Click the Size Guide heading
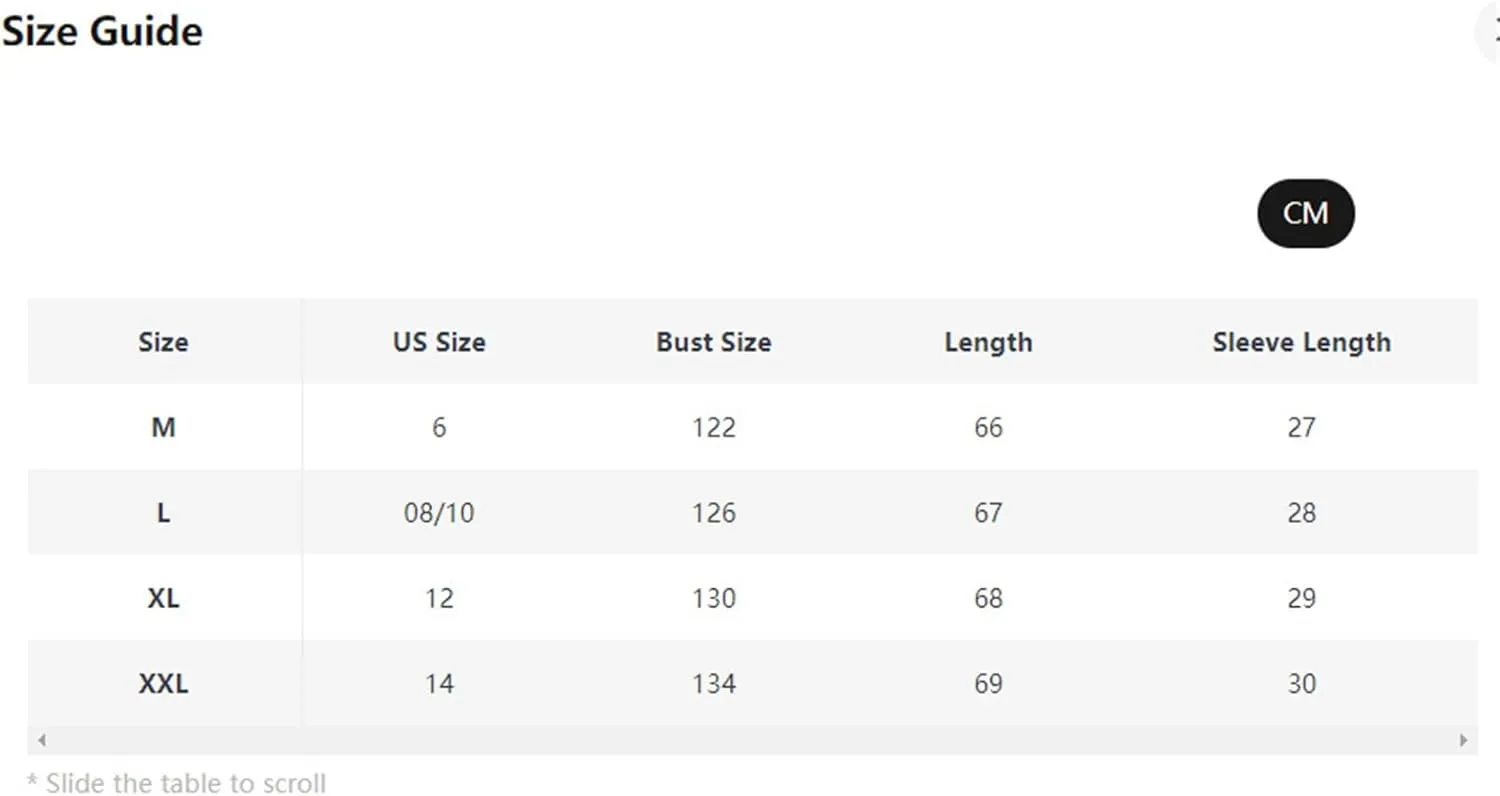The height and width of the screenshot is (796, 1500). point(102,32)
